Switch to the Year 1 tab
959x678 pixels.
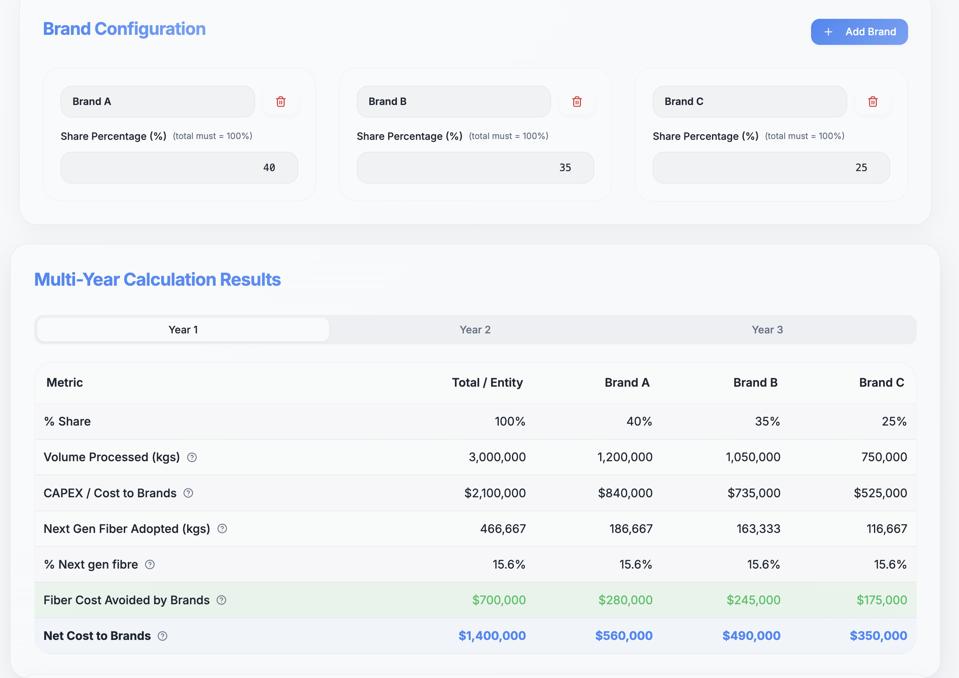(183, 330)
